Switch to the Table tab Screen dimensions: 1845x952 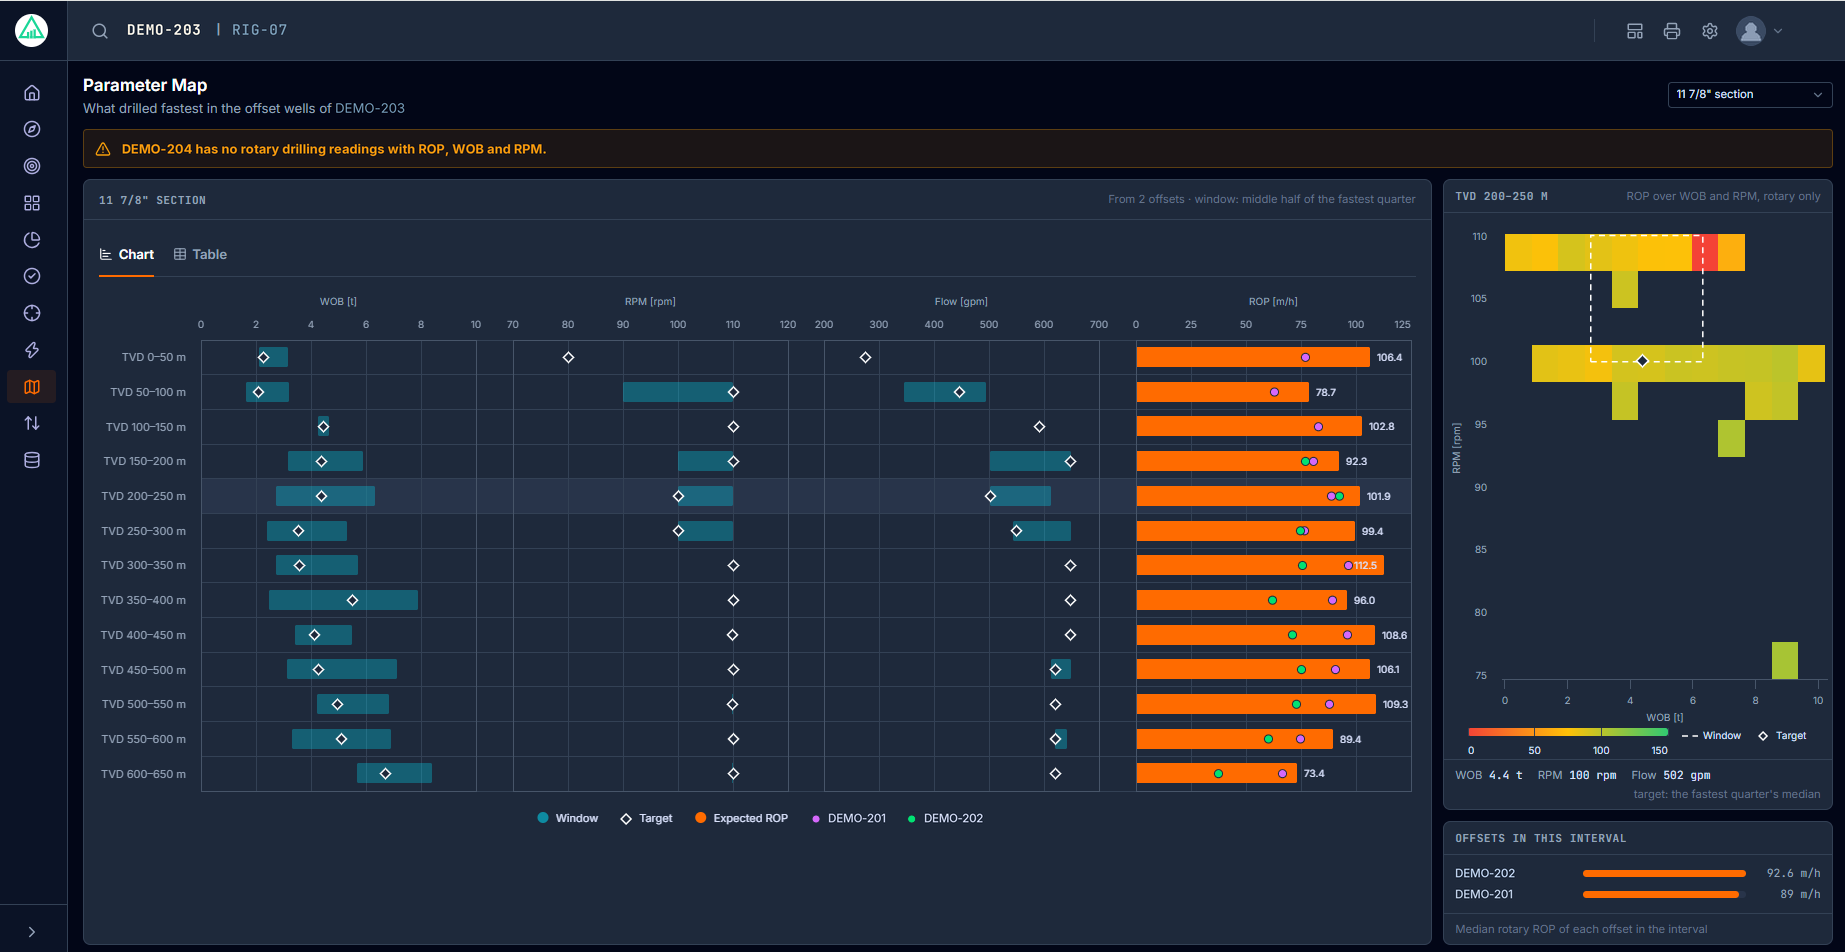point(200,255)
